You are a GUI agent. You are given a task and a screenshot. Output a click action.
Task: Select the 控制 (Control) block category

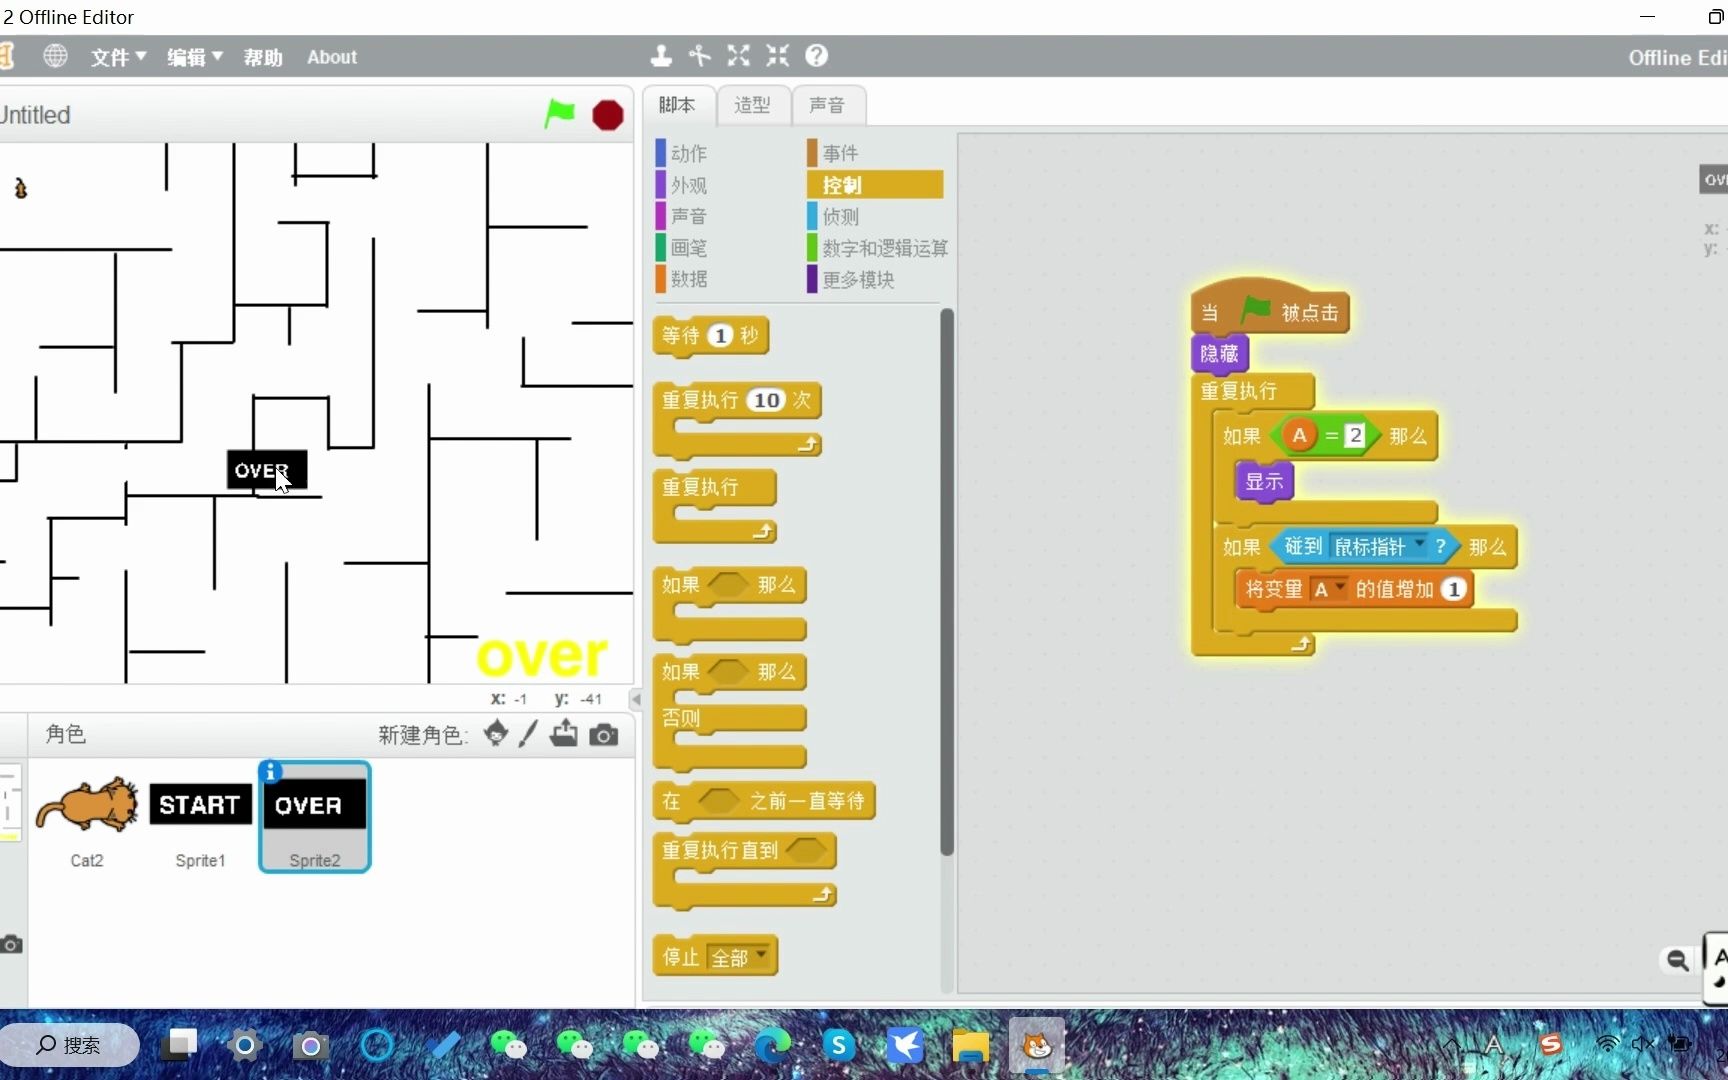841,185
